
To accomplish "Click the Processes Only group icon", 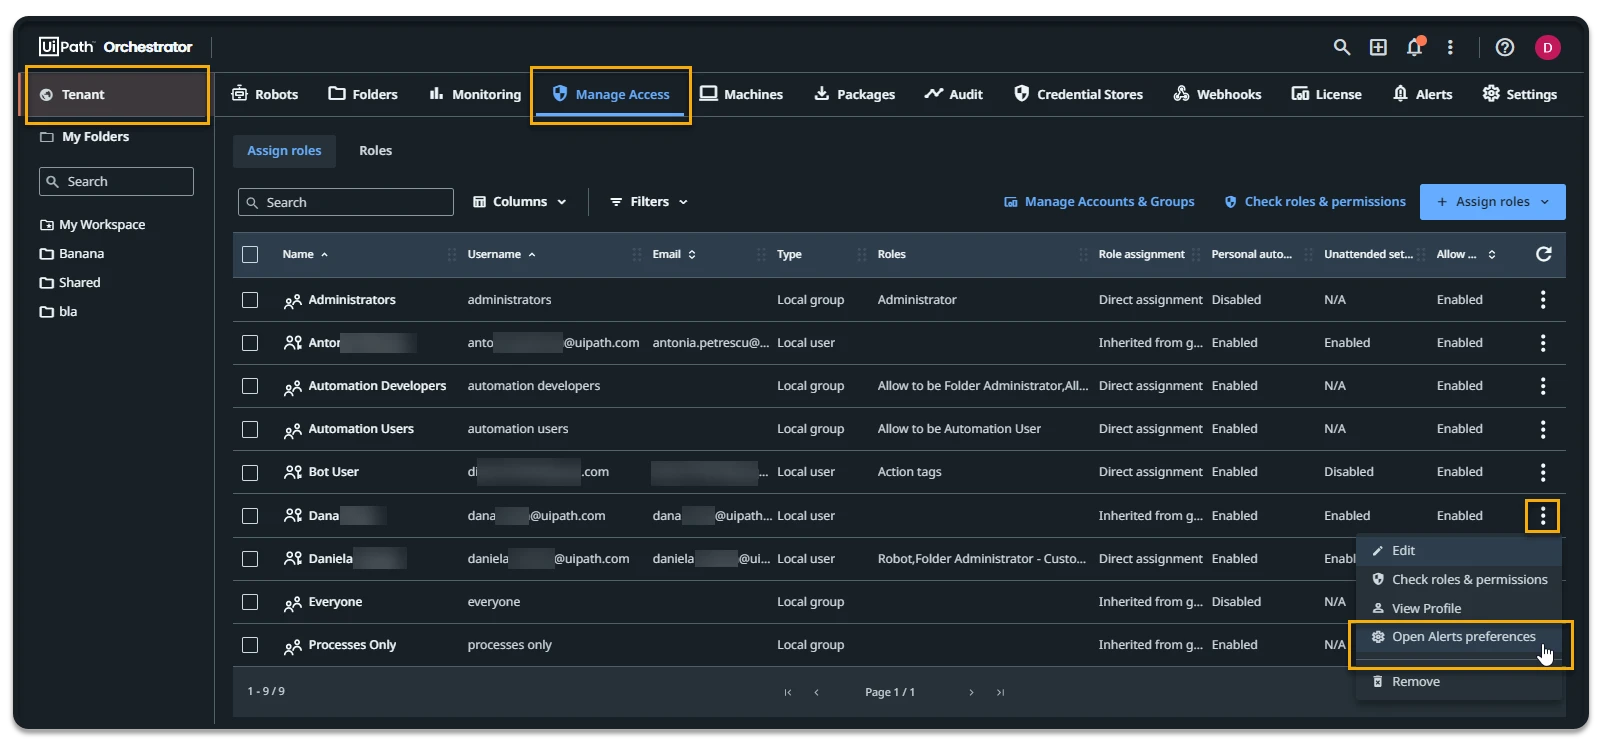I will coord(292,645).
